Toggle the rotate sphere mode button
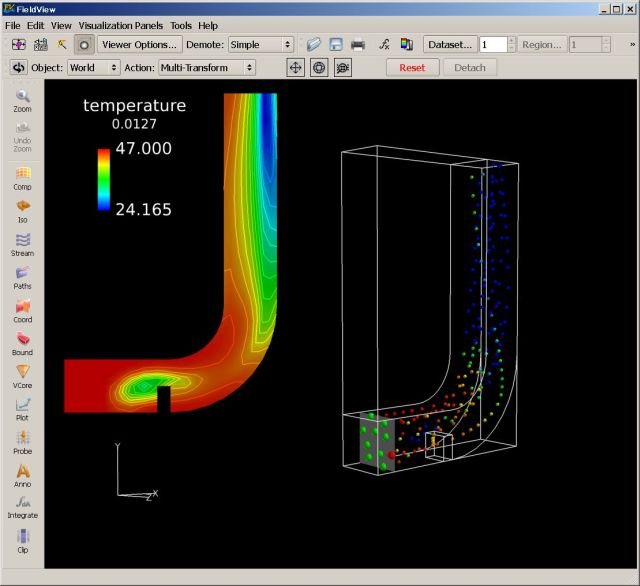The height and width of the screenshot is (586, 640). (319, 67)
